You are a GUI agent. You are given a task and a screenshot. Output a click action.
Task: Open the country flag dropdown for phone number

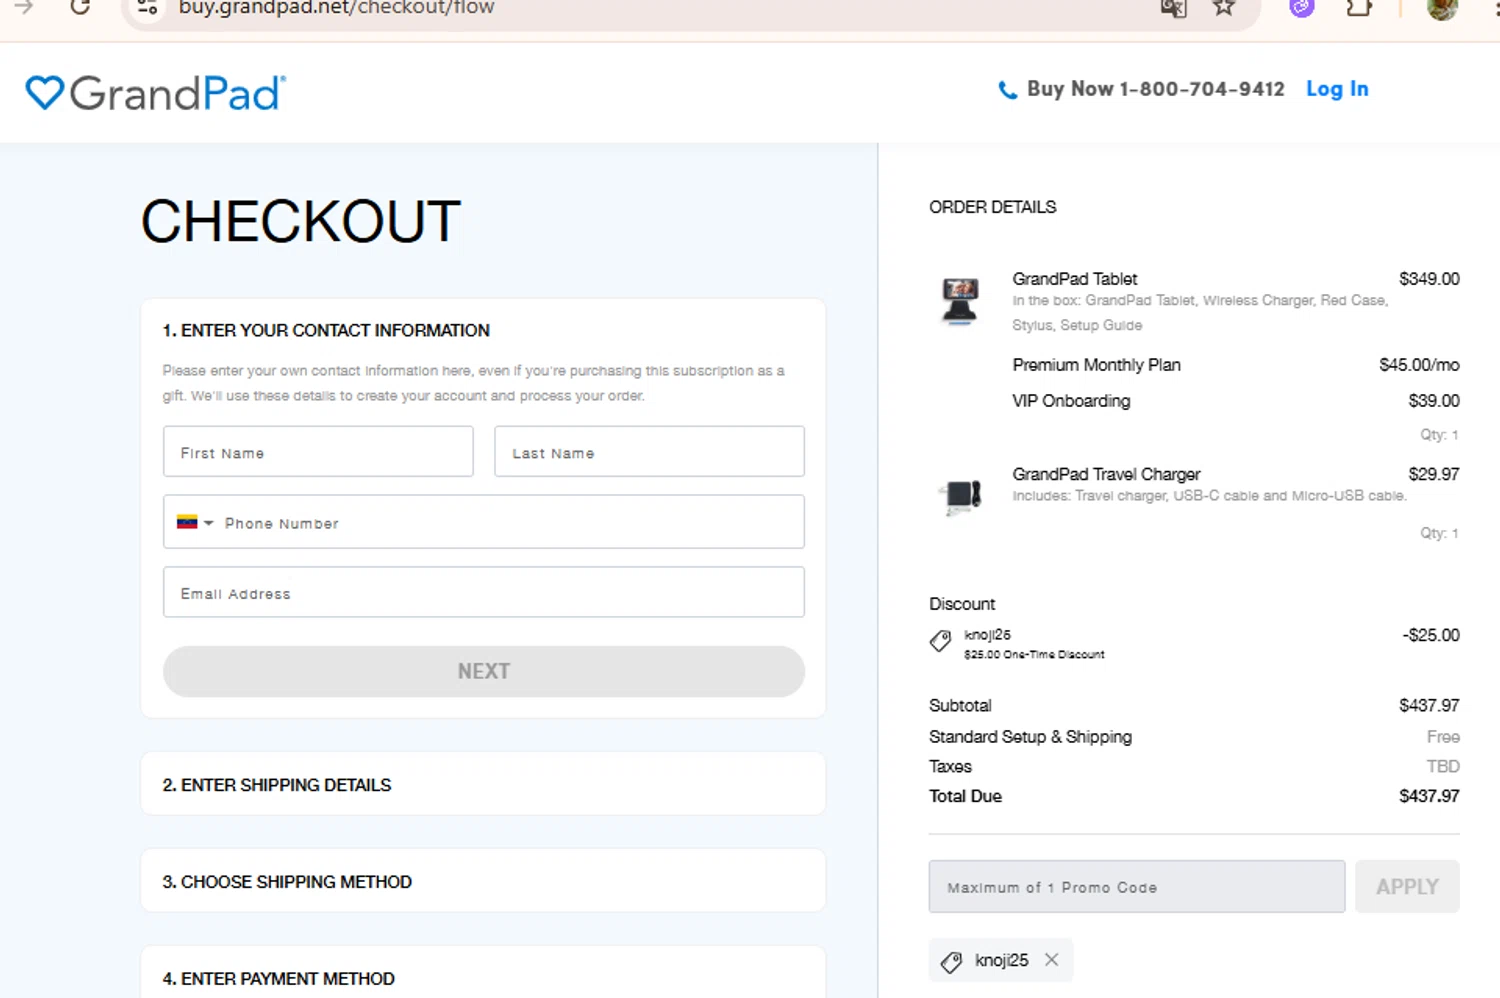195,522
